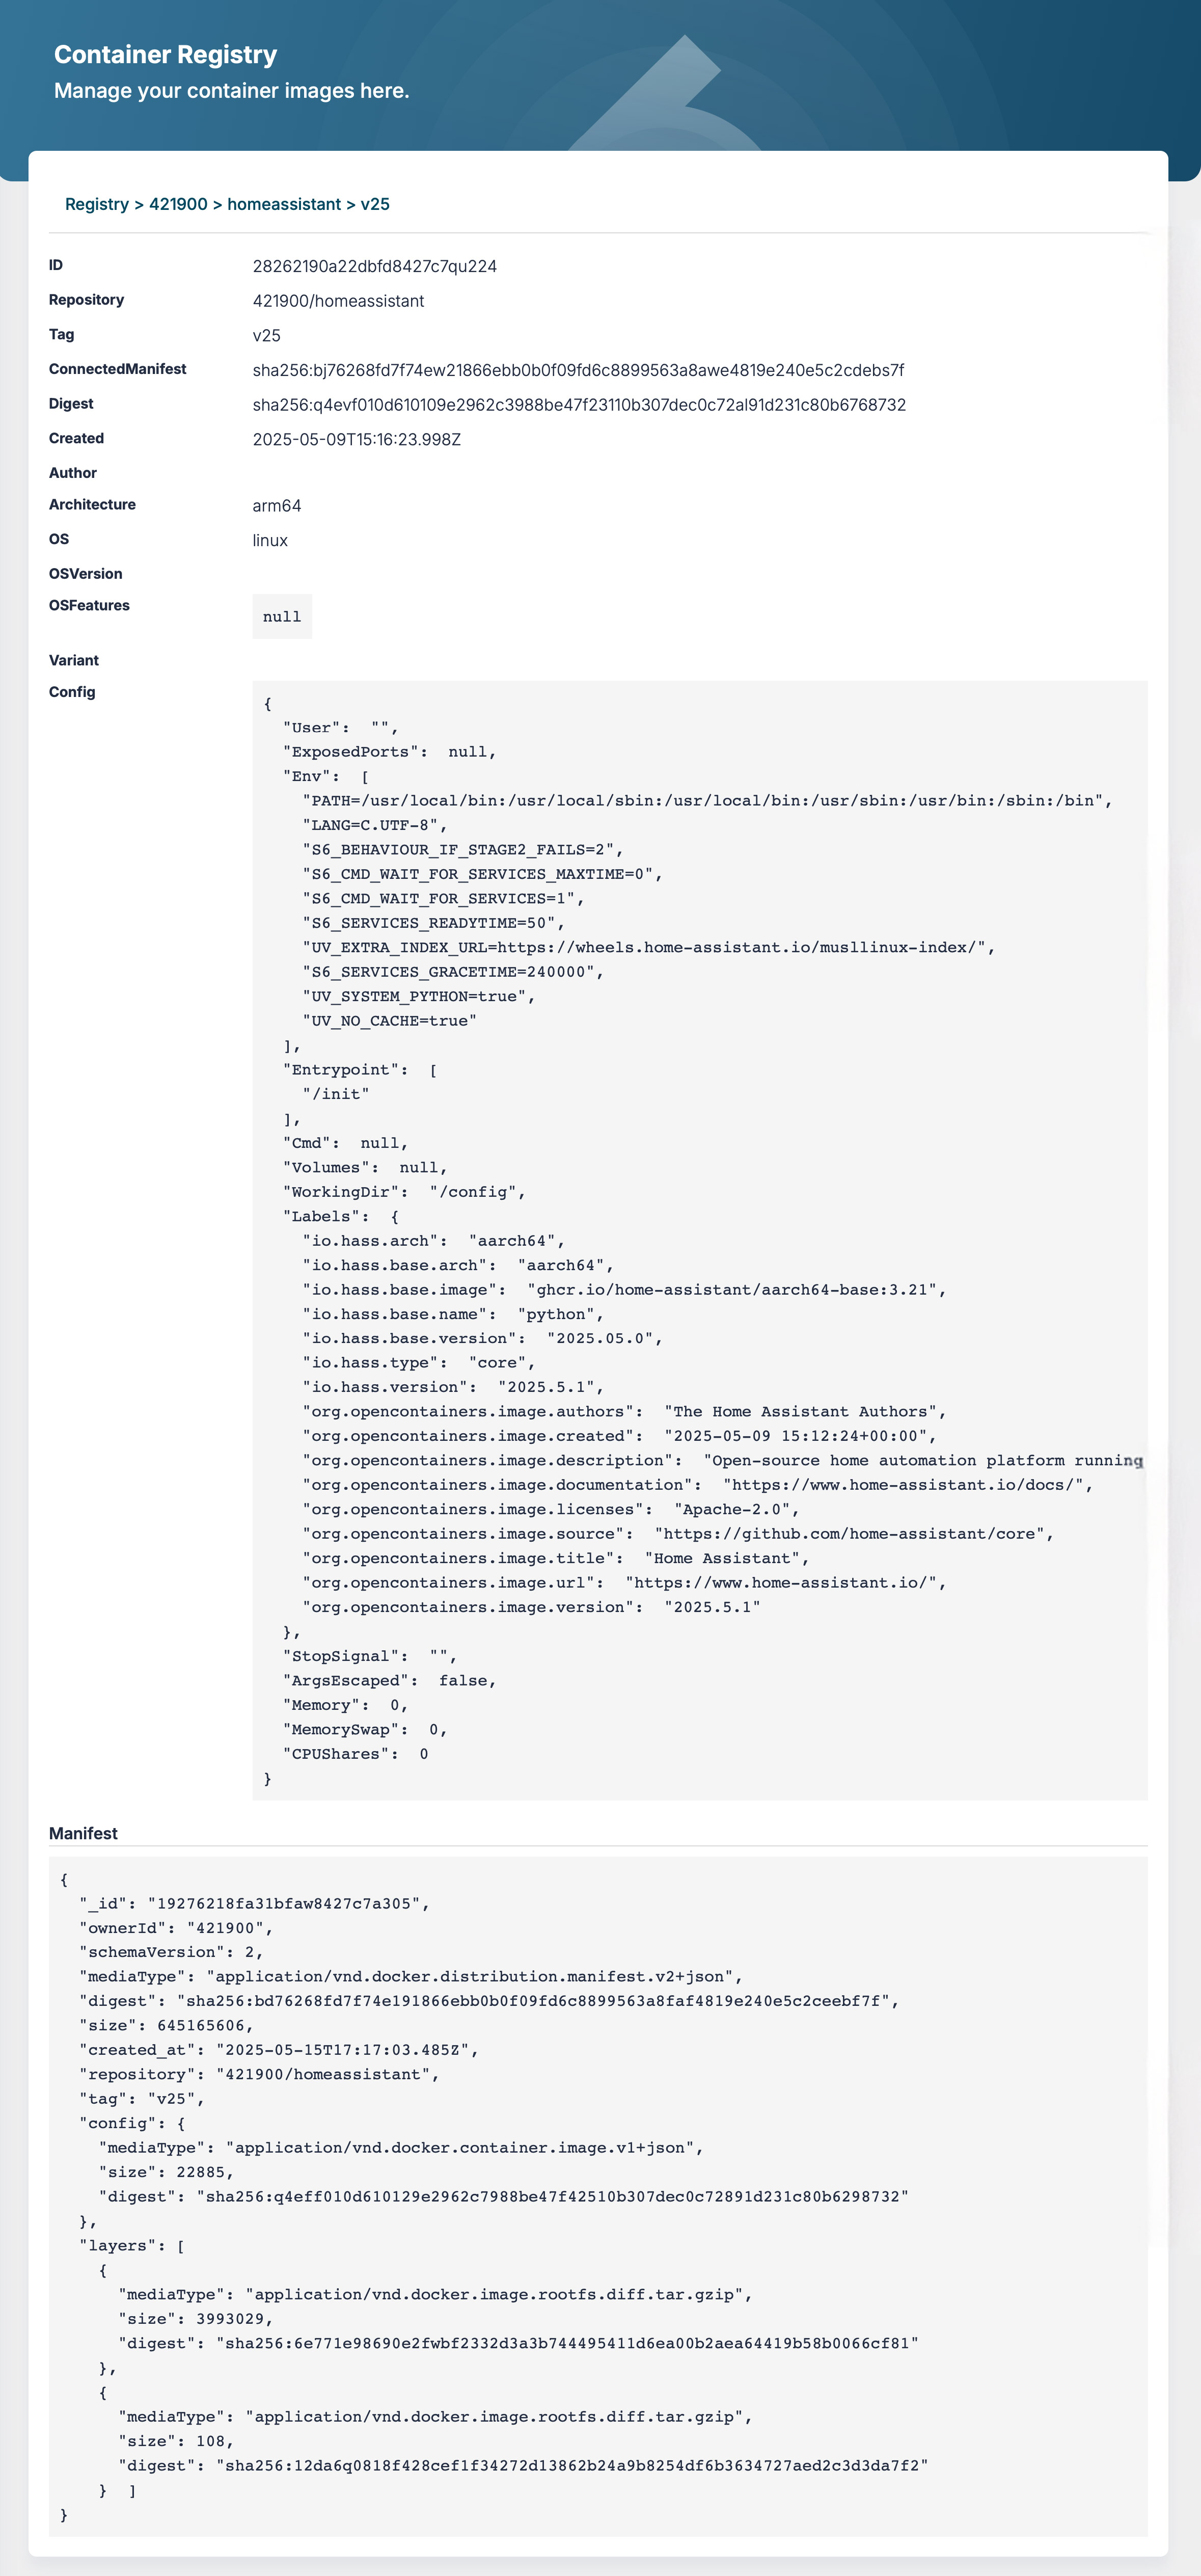Click the CPUShares 0 line
The image size is (1201, 2576).
pos(355,1754)
